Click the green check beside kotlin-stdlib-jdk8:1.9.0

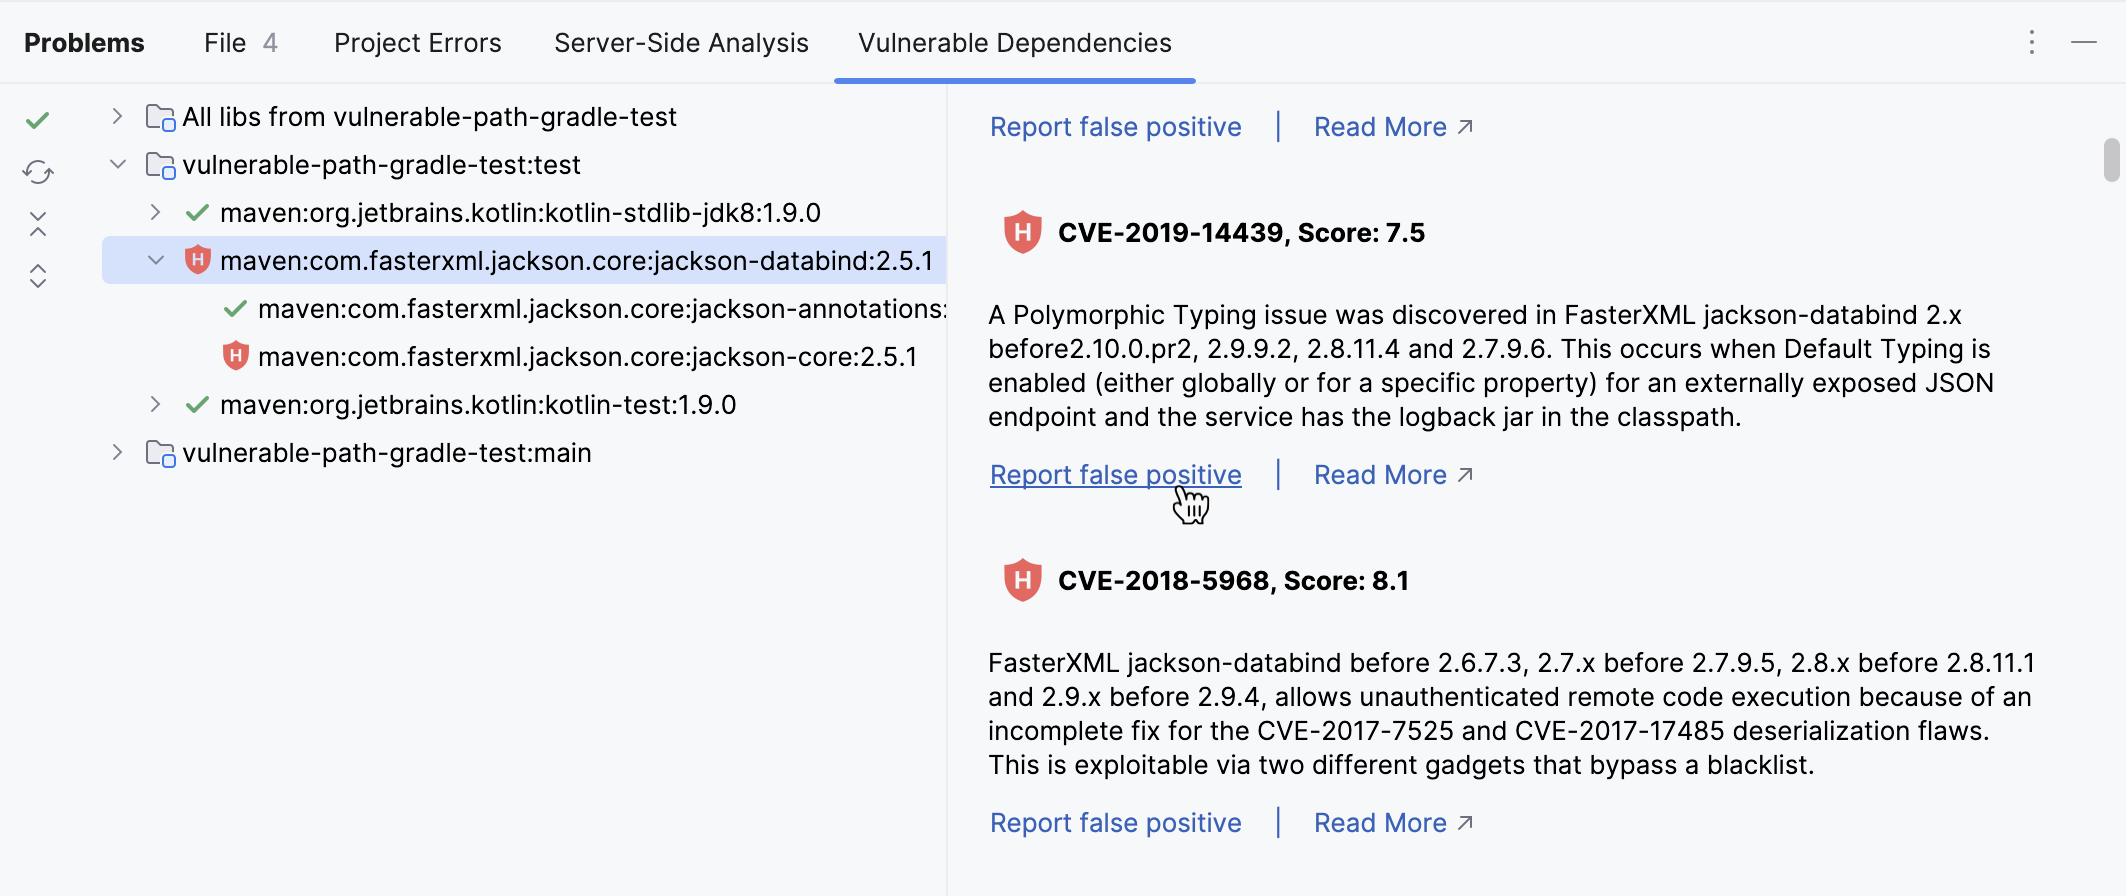coord(197,212)
